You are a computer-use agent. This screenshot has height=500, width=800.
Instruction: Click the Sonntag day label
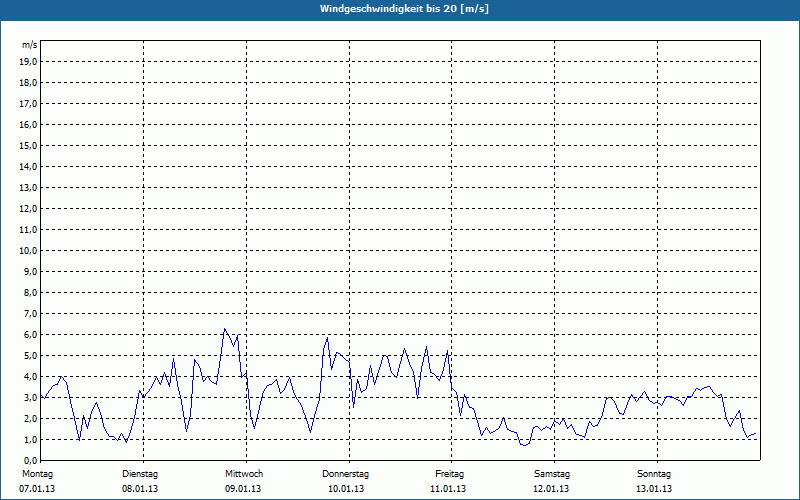[654, 474]
